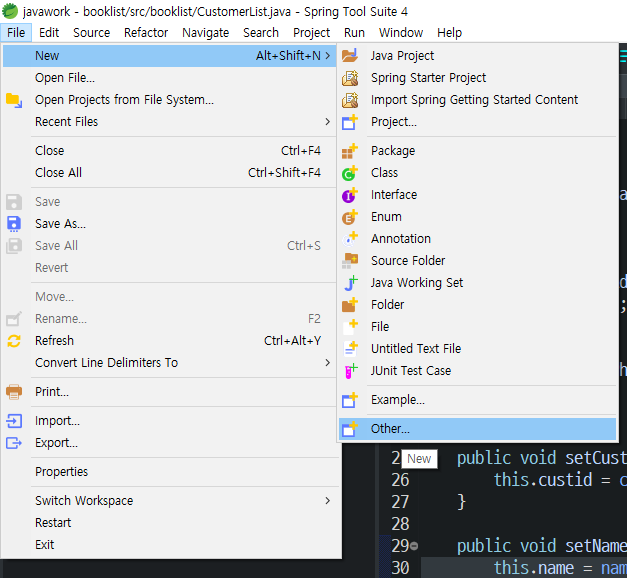The height and width of the screenshot is (578, 627).
Task: Choose Close from the File menu
Action: [x=169, y=151]
